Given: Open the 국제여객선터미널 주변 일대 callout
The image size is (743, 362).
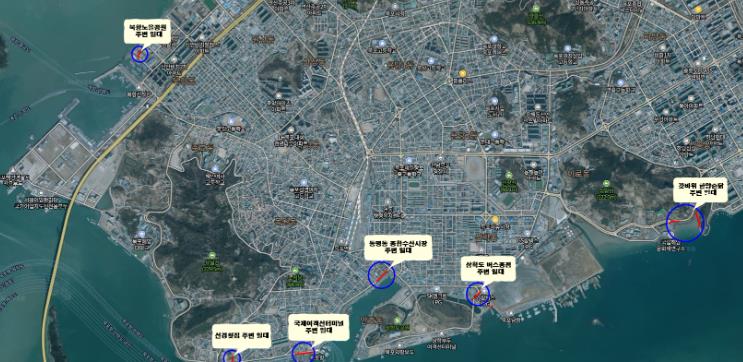Looking at the screenshot, I should coord(319,327).
